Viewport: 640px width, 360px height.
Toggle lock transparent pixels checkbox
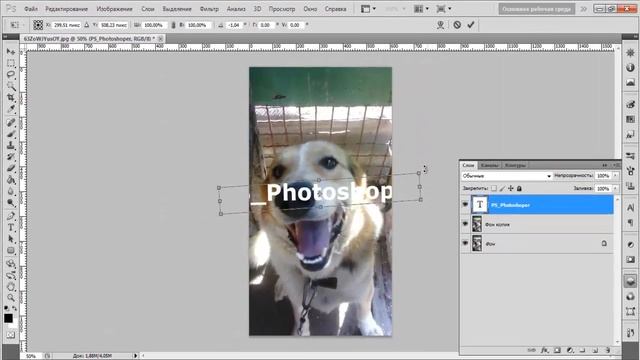tap(494, 188)
